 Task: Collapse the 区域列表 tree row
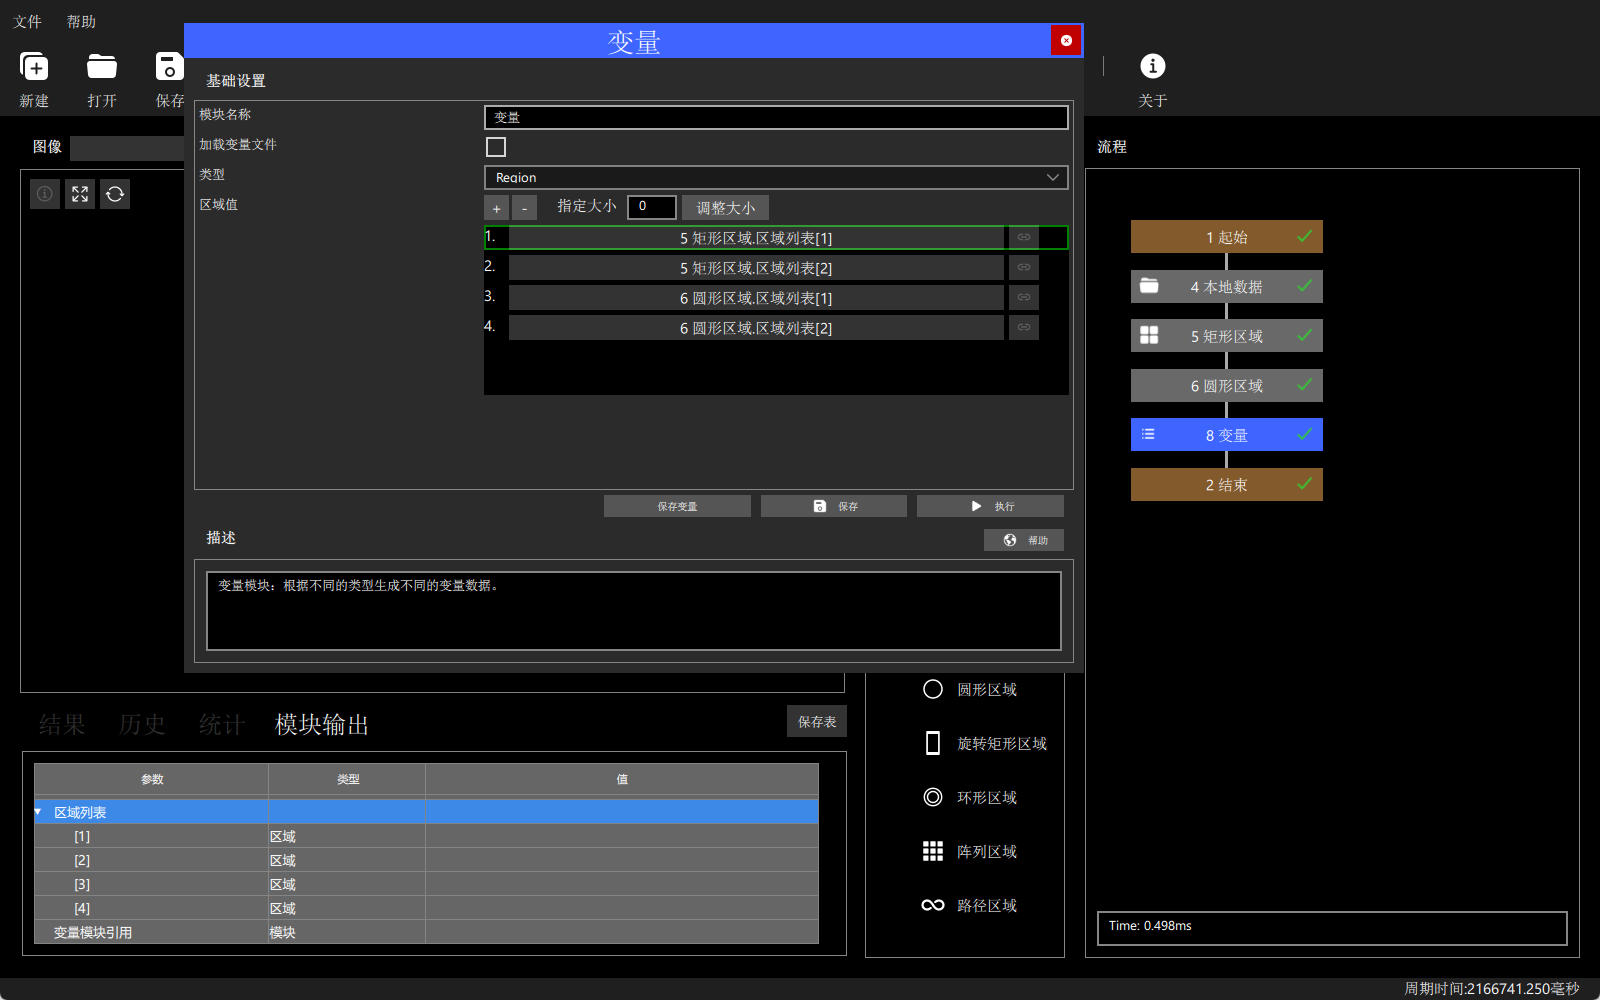(38, 812)
